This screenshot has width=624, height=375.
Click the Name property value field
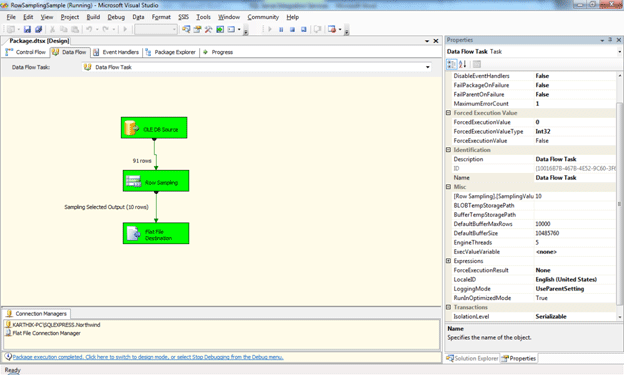575,178
